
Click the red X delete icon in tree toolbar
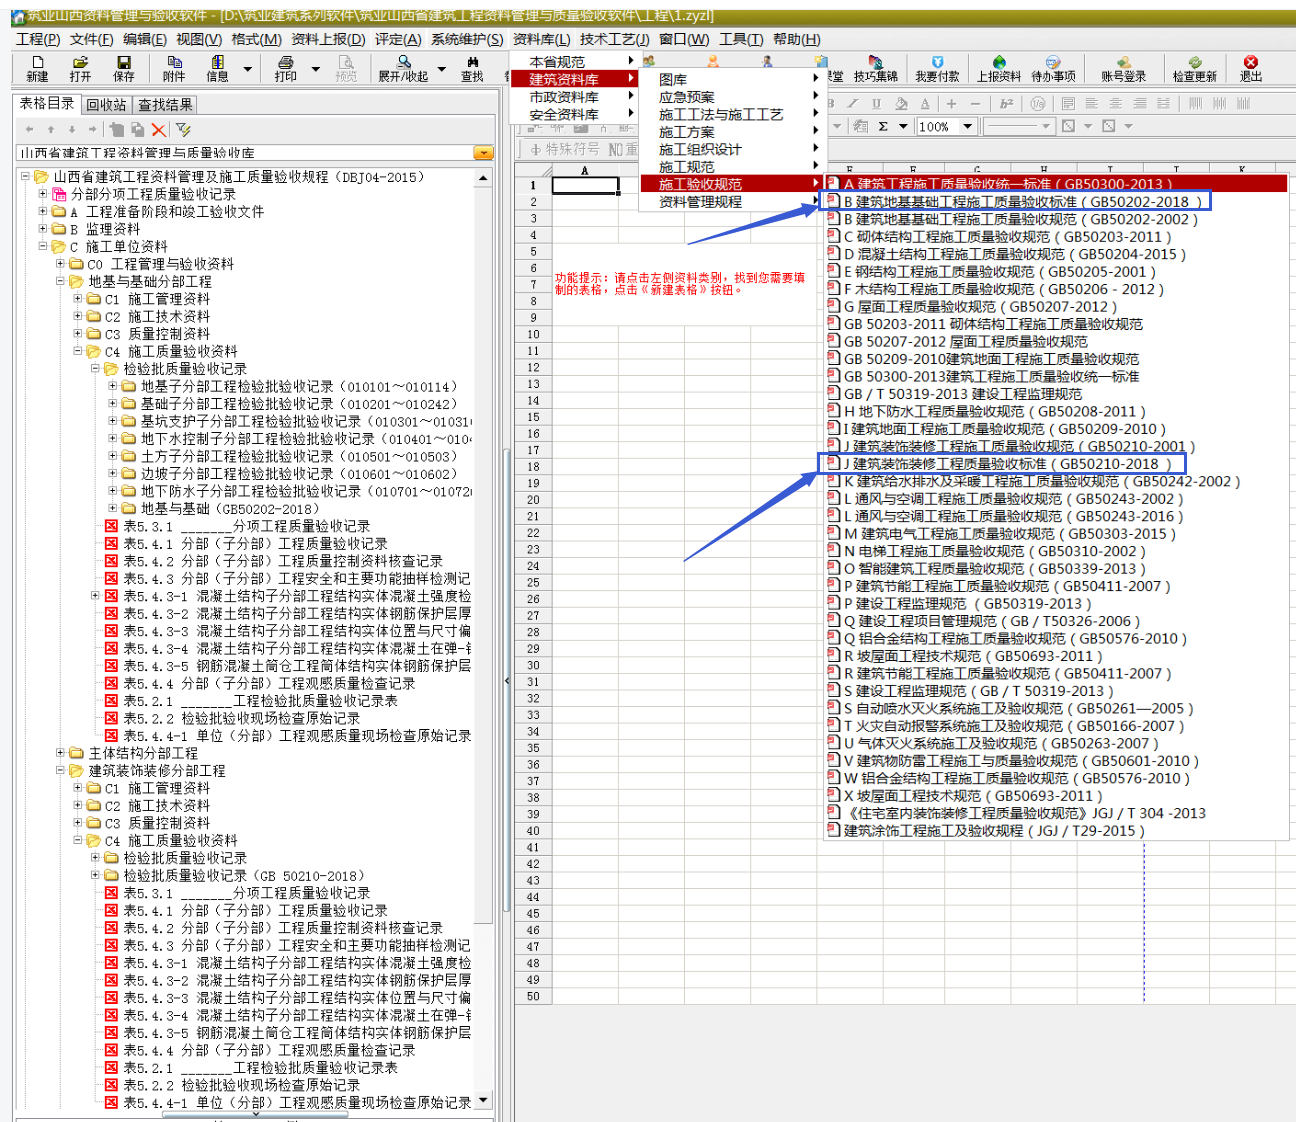coord(158,130)
